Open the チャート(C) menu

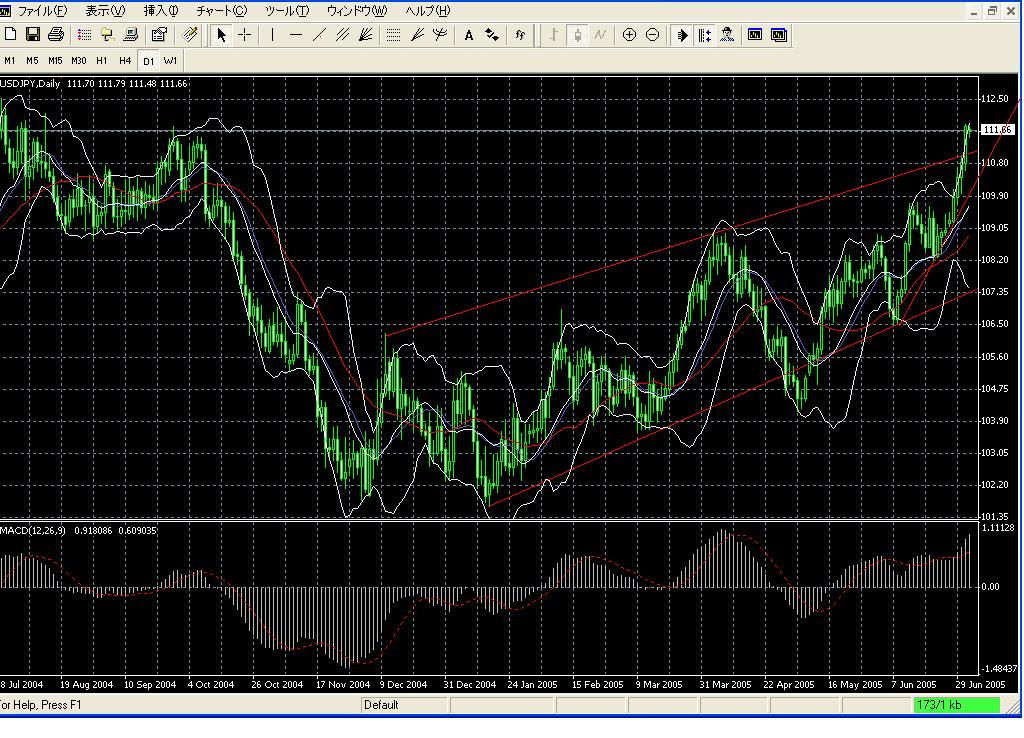(221, 11)
